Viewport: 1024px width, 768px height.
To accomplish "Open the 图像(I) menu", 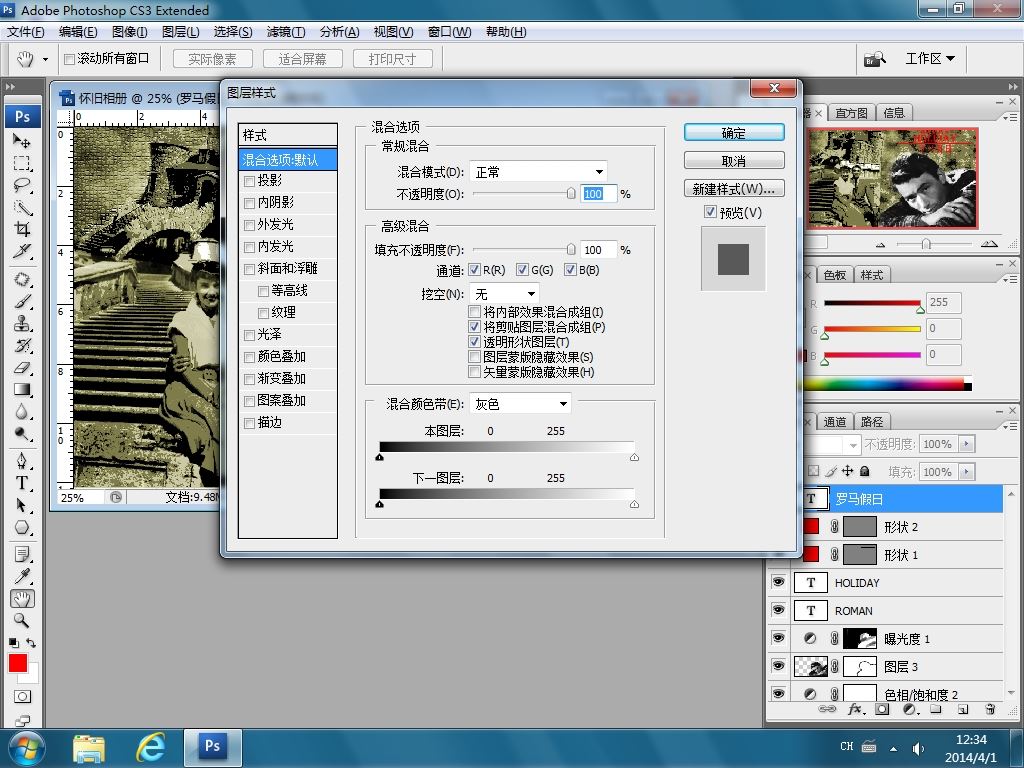I will coord(129,32).
